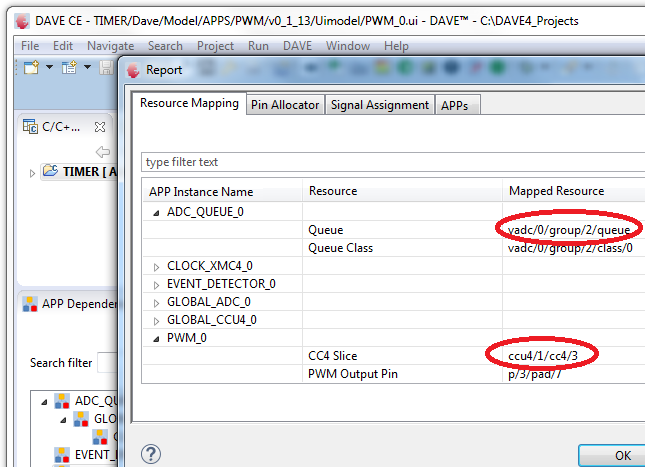Select the C/C++ Projects view tab
The height and width of the screenshot is (467, 645).
pos(61,127)
